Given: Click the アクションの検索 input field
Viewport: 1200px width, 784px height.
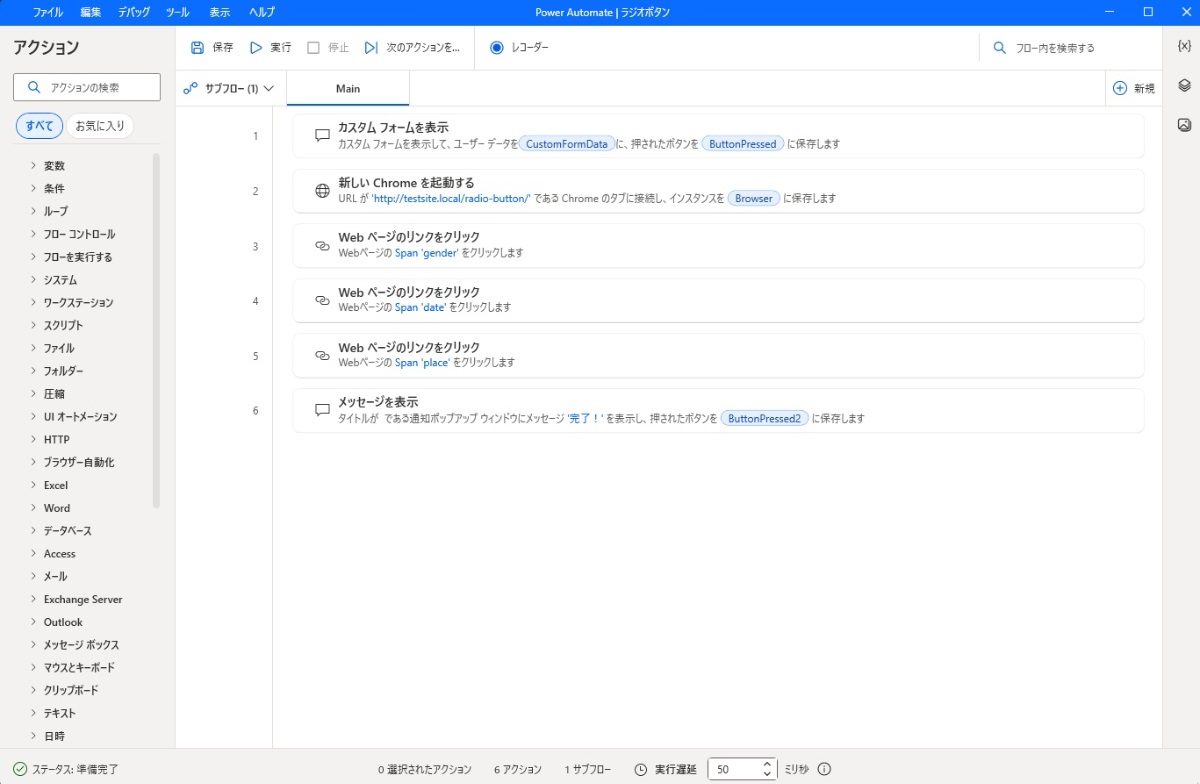Looking at the screenshot, I should [87, 87].
